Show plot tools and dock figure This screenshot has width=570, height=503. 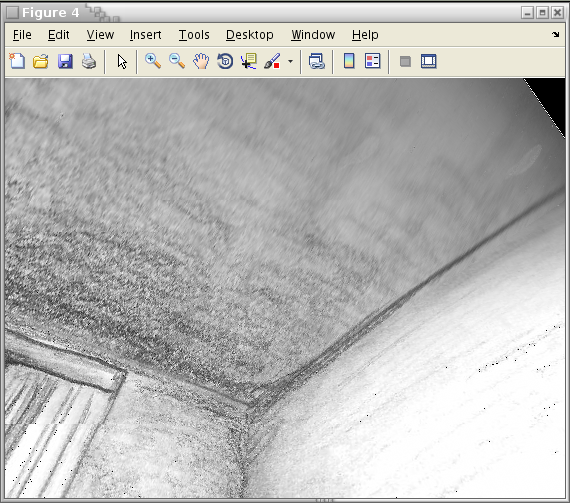[429, 61]
